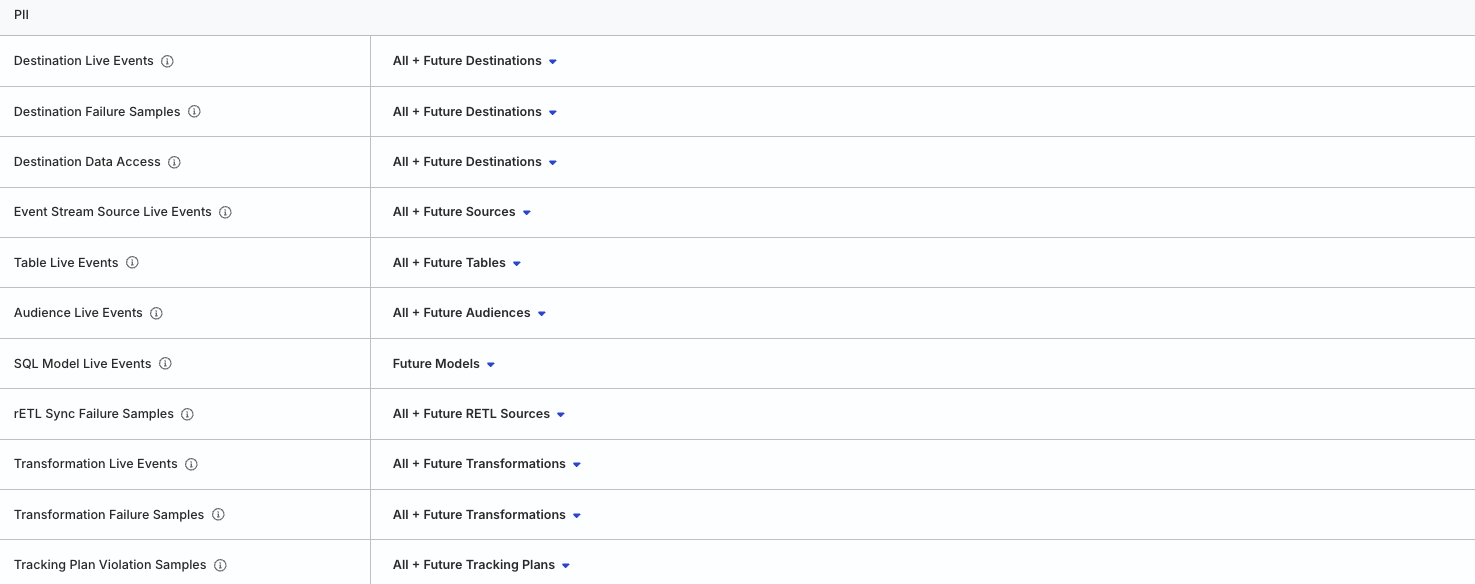Show info for Event Stream Source Live Events
Image resolution: width=1475 pixels, height=584 pixels.
(225, 212)
